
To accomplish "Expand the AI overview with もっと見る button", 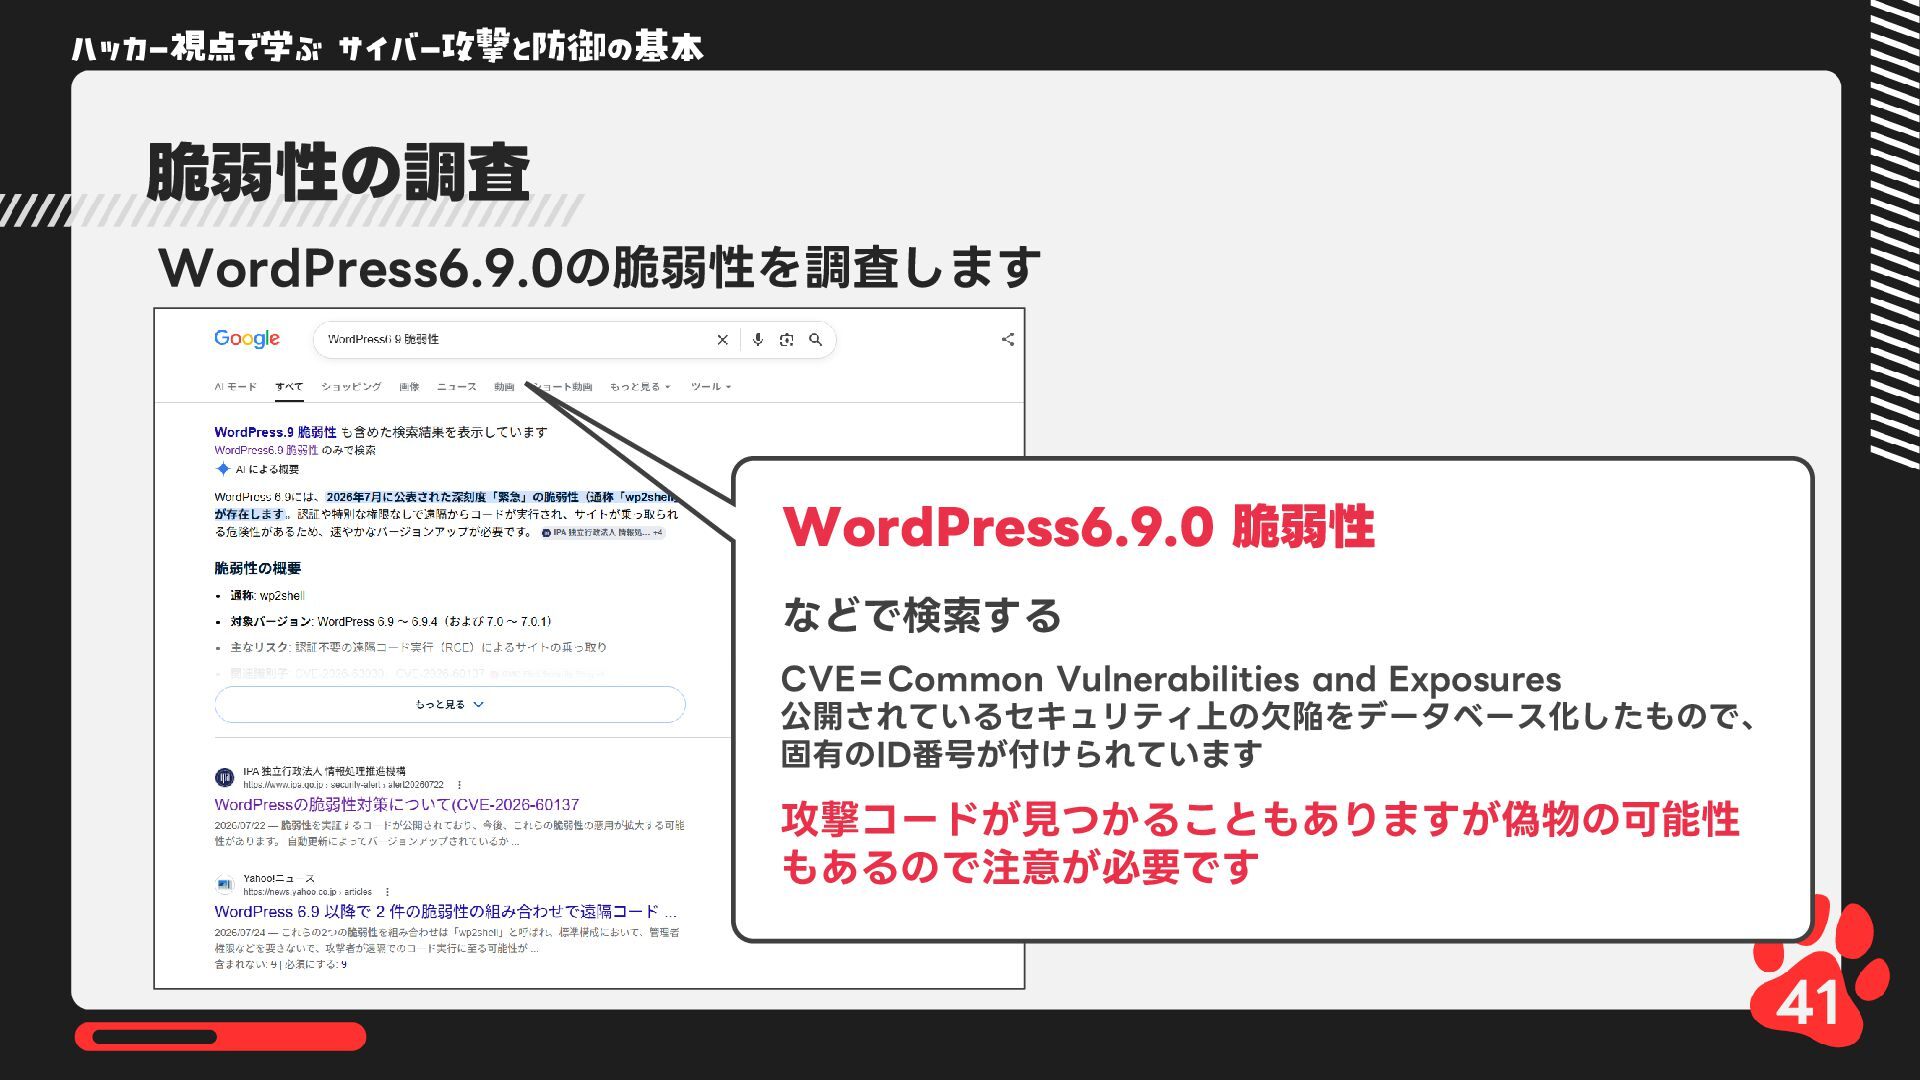I will 450,705.
